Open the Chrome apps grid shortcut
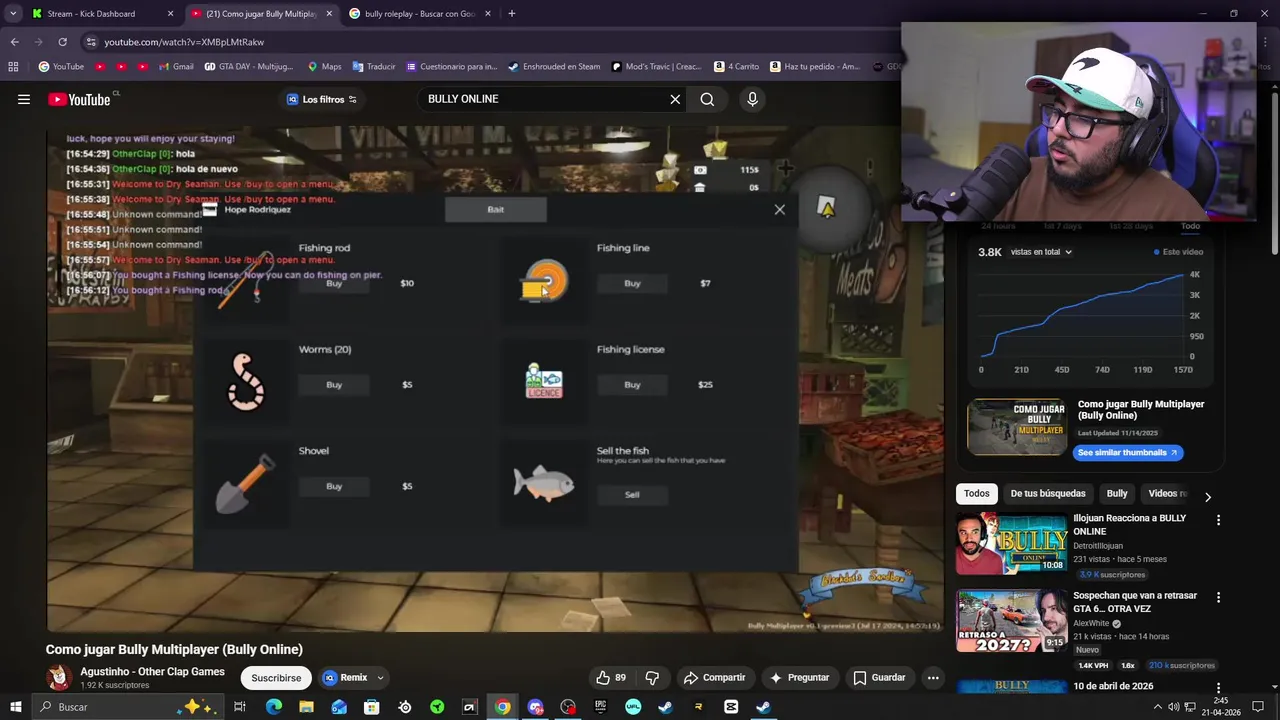Viewport: 1280px width, 720px height. (x=13, y=67)
